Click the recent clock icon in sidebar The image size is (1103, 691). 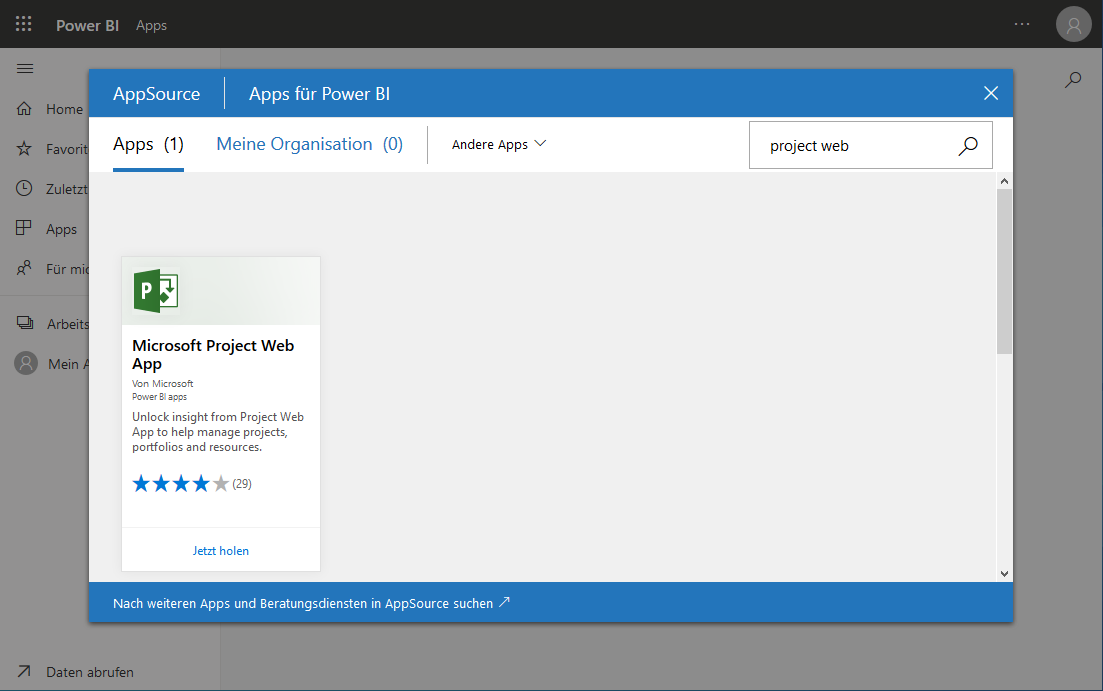[x=24, y=189]
